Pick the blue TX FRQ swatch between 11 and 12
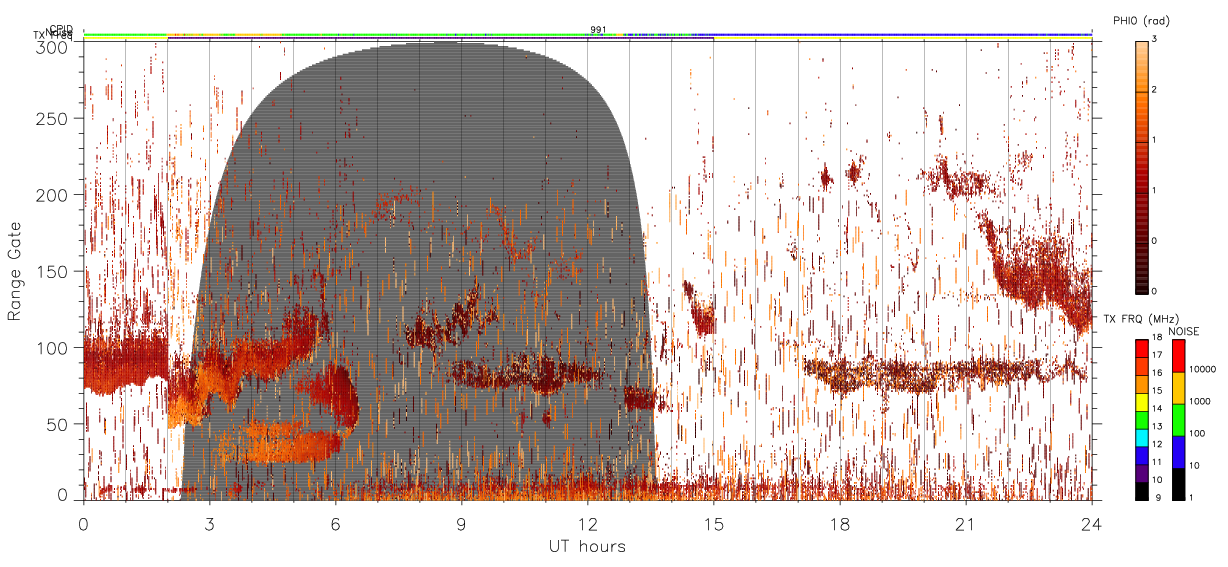Viewport: 1228px width, 567px height. 1140,454
